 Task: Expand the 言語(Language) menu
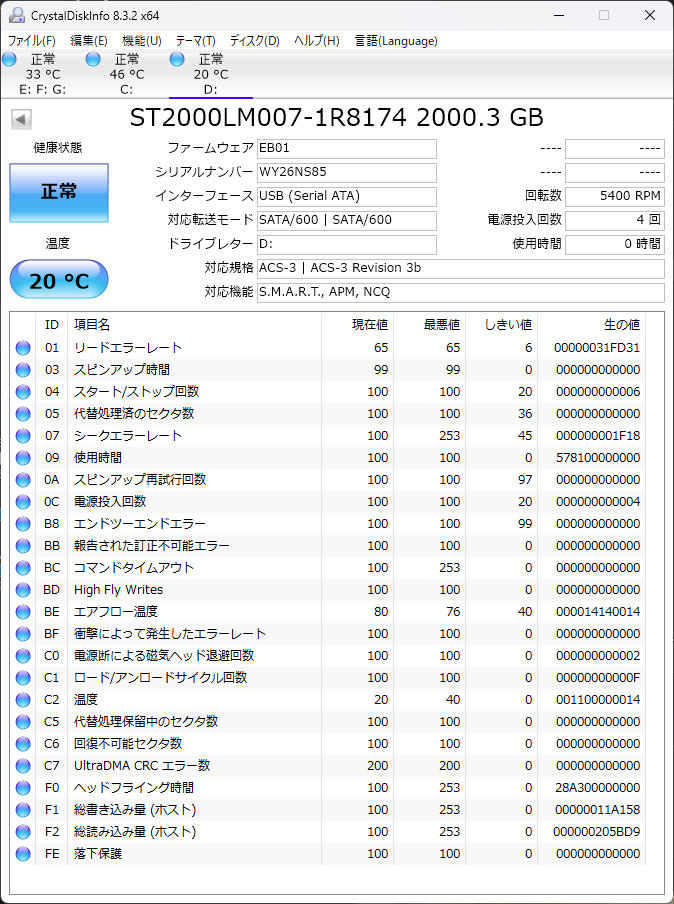click(396, 41)
